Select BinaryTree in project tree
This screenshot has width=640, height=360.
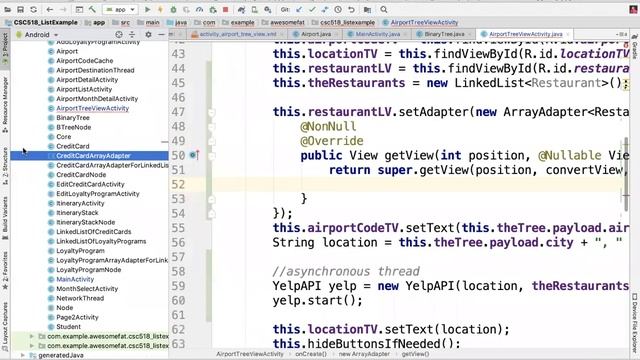coord(73,118)
